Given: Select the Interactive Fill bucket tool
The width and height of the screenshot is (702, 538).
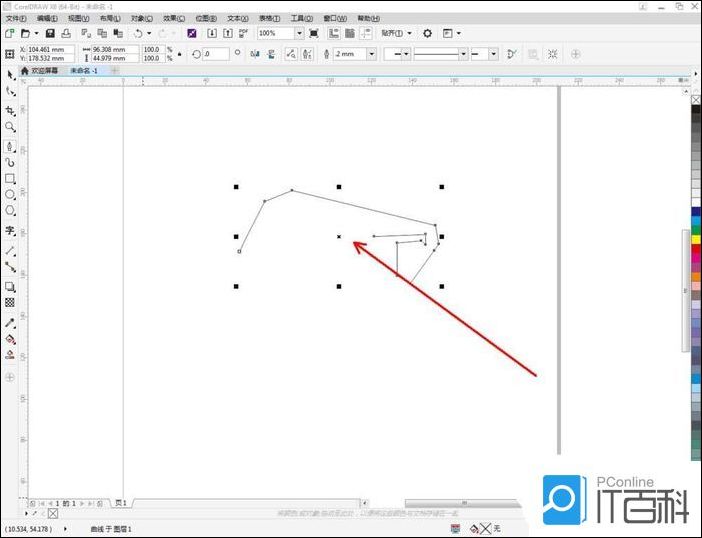Looking at the screenshot, I should [x=10, y=339].
